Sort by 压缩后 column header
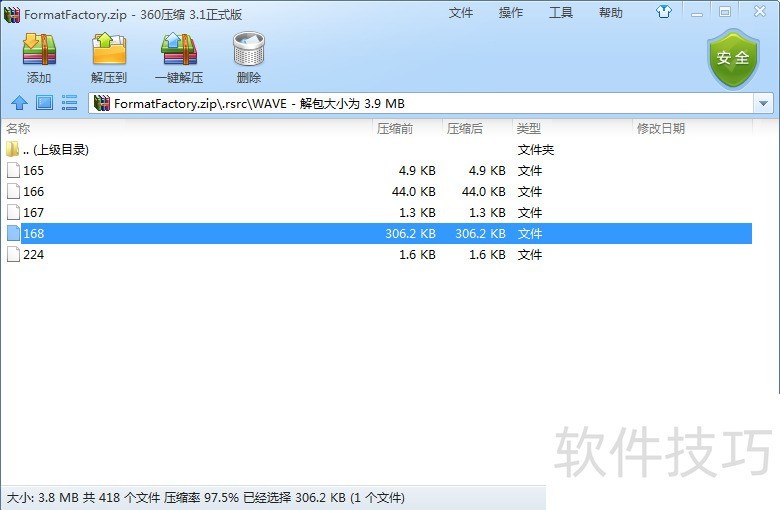780x510 pixels. (x=477, y=128)
